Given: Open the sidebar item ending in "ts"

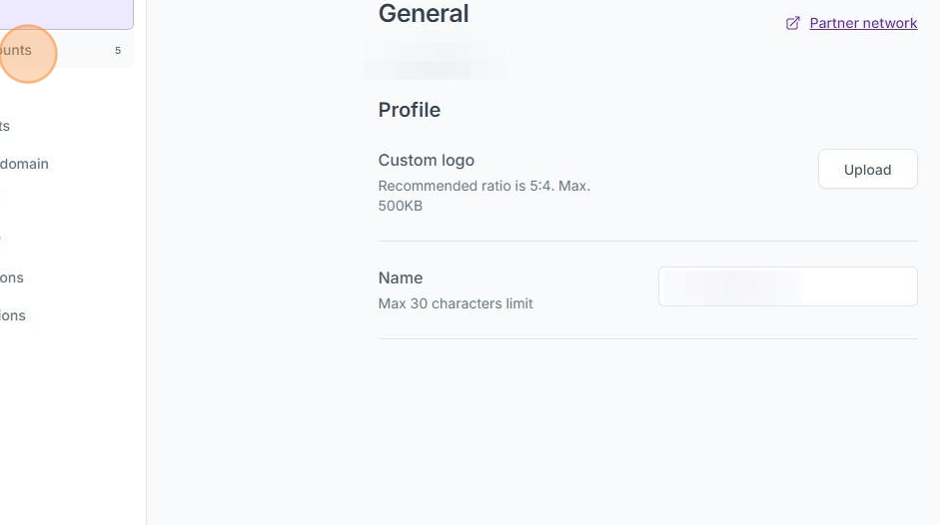Looking at the screenshot, I should click(5, 126).
